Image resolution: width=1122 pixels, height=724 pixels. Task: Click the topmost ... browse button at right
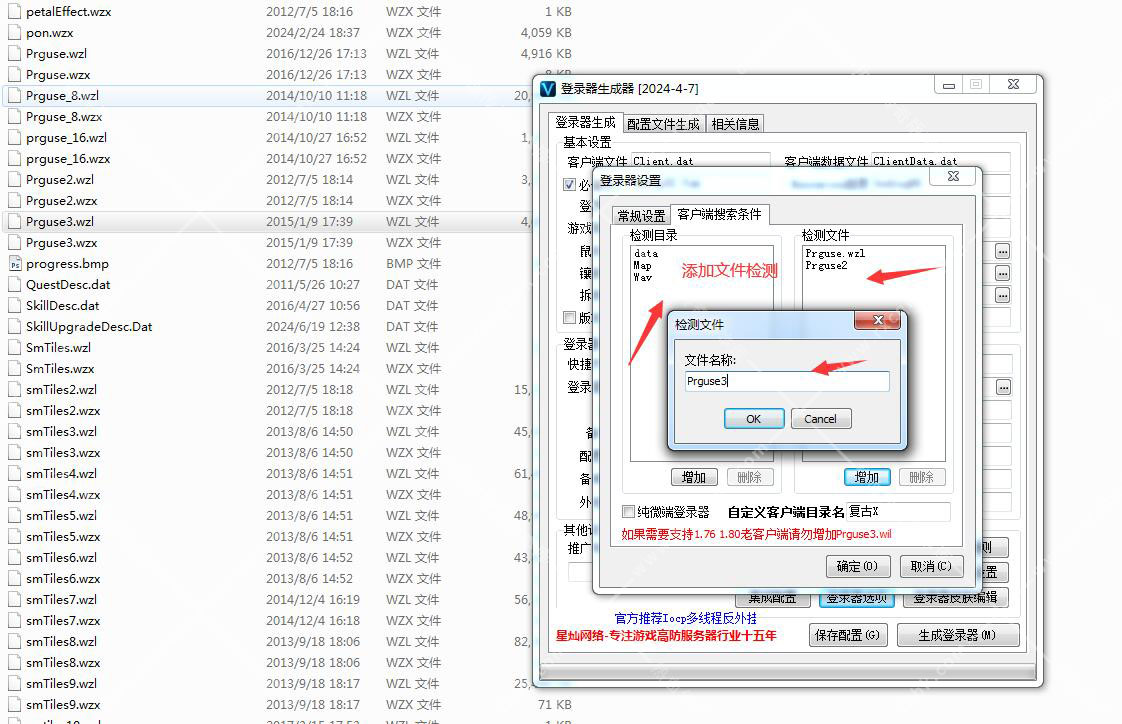tap(1003, 251)
